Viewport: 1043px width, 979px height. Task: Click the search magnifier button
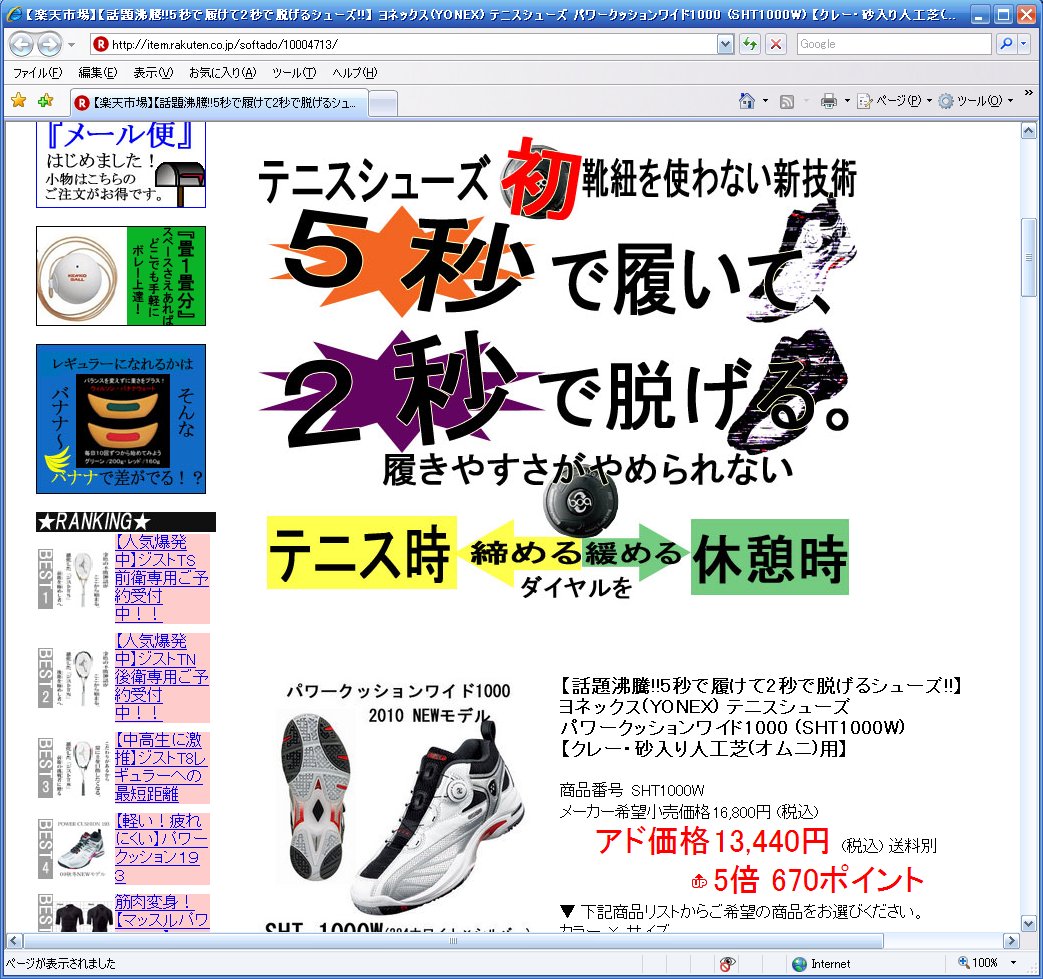coord(1006,44)
